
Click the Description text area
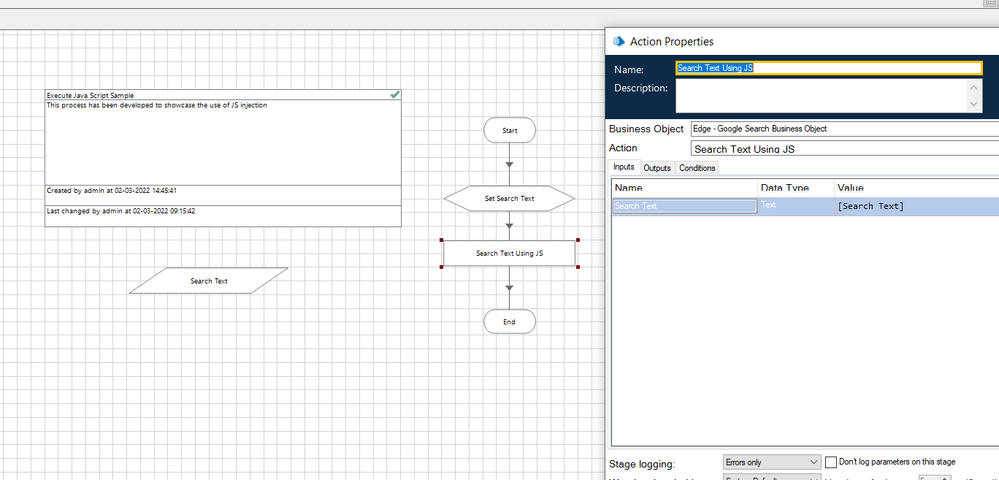821,96
